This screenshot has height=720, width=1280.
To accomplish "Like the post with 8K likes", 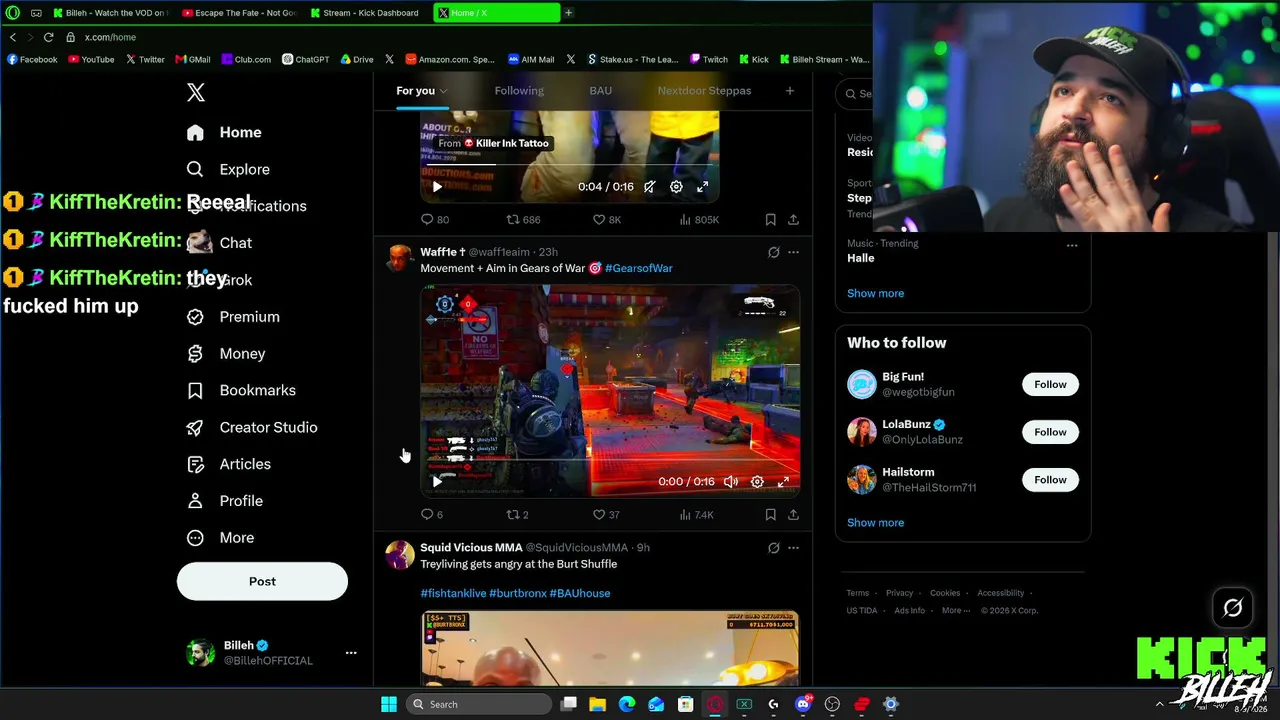I will (x=607, y=219).
